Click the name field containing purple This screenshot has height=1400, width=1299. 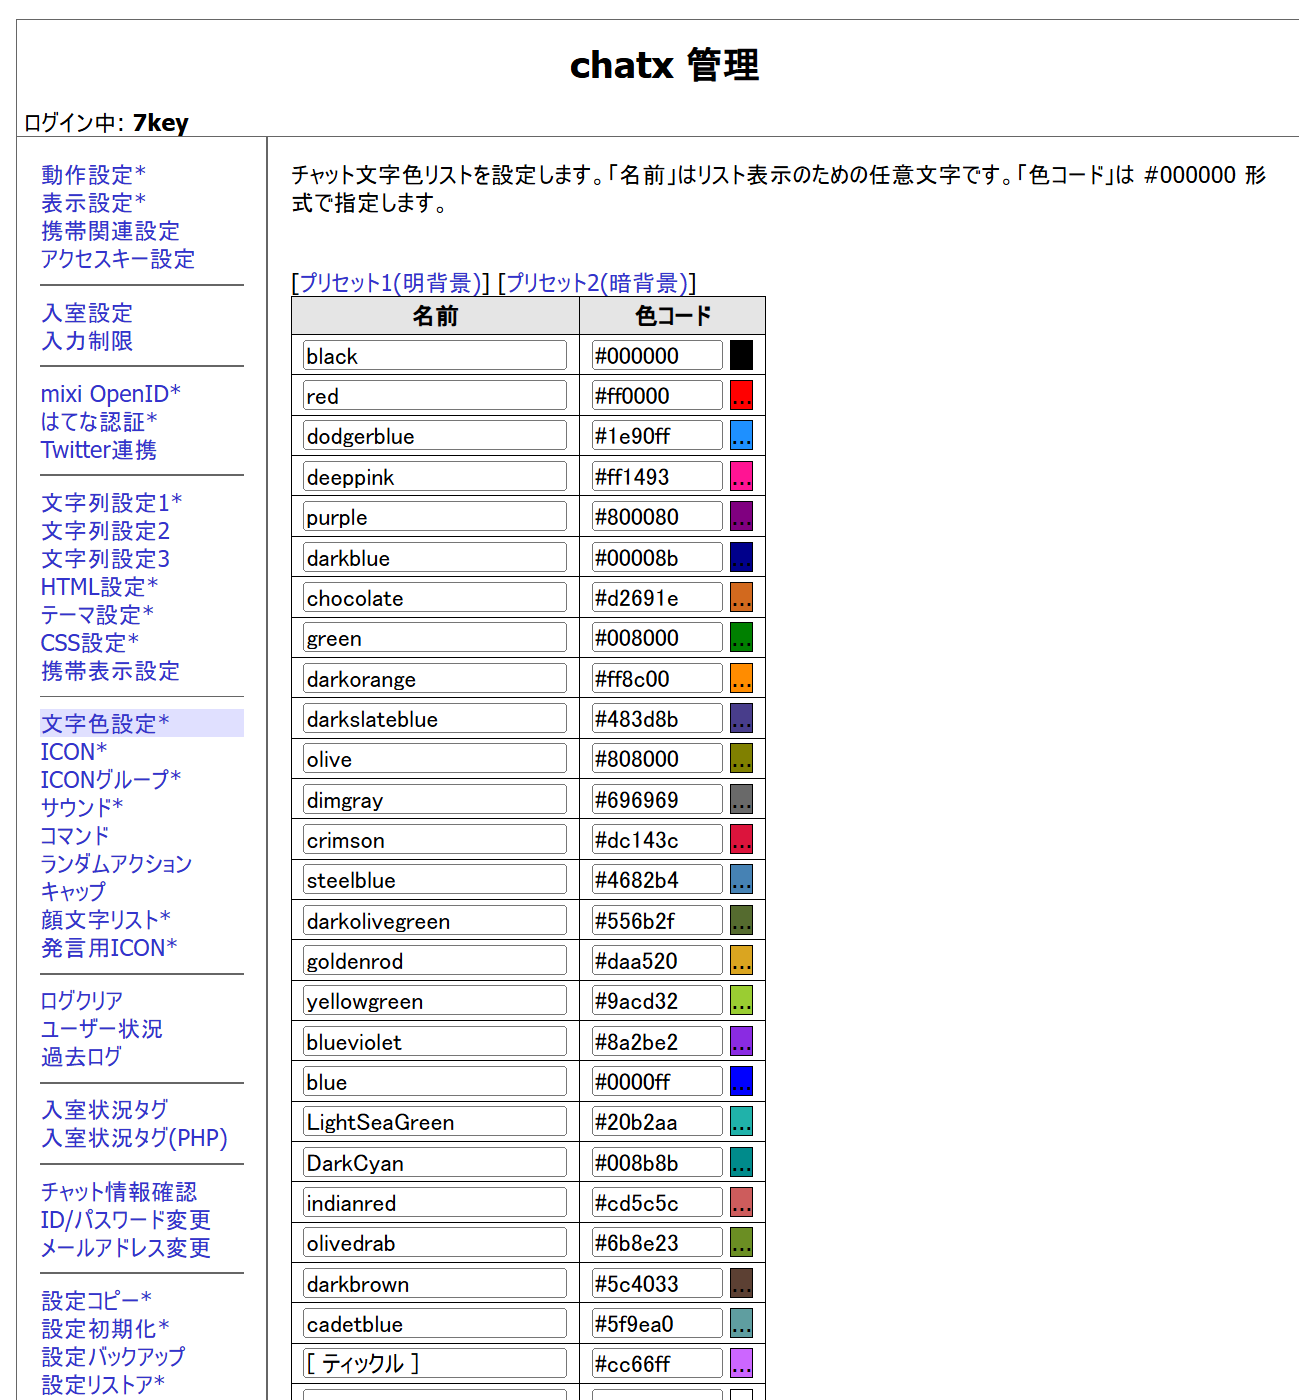(434, 517)
